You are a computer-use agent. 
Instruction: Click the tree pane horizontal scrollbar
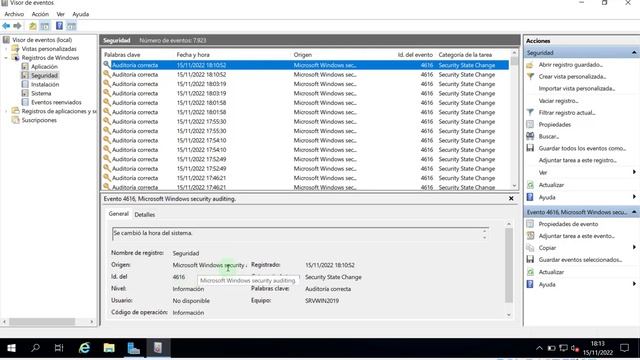pos(48,322)
